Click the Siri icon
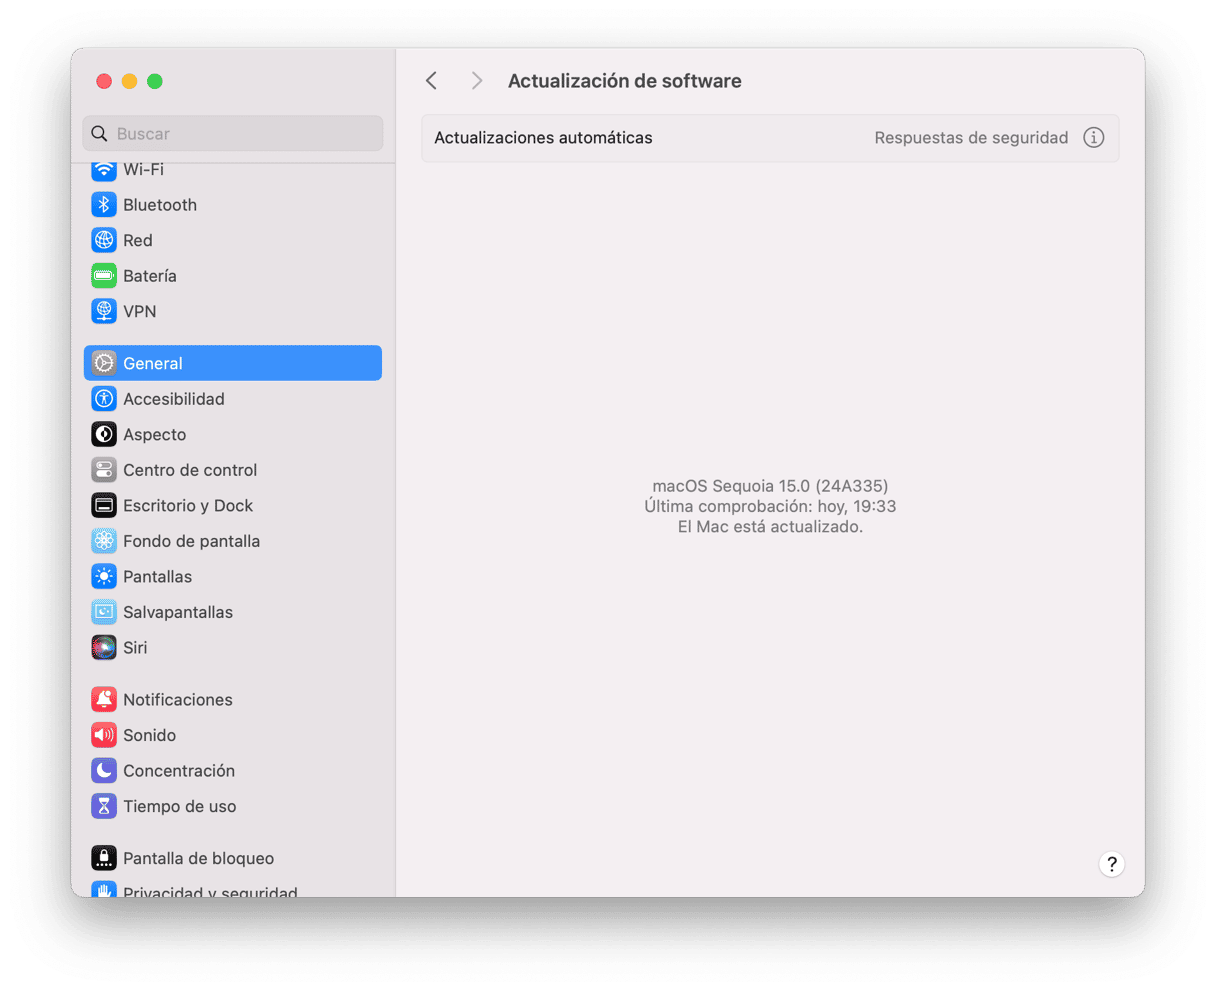 [x=104, y=648]
